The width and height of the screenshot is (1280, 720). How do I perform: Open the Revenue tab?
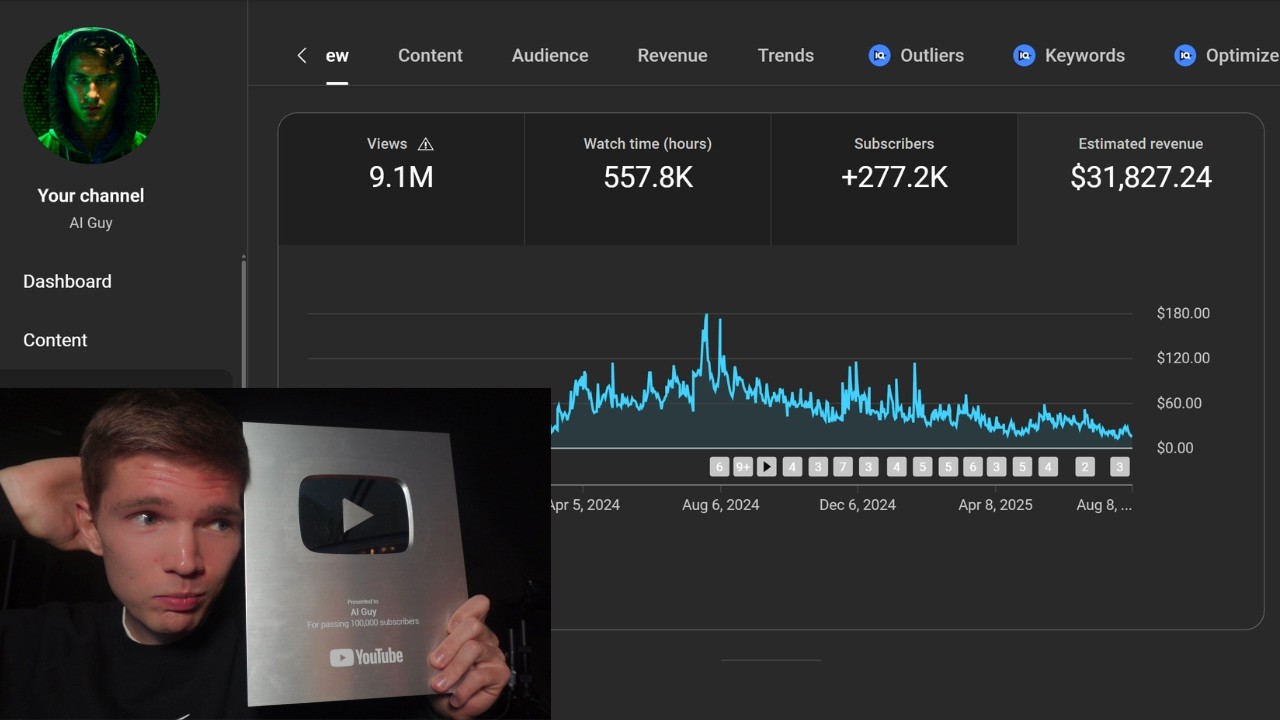coord(672,56)
